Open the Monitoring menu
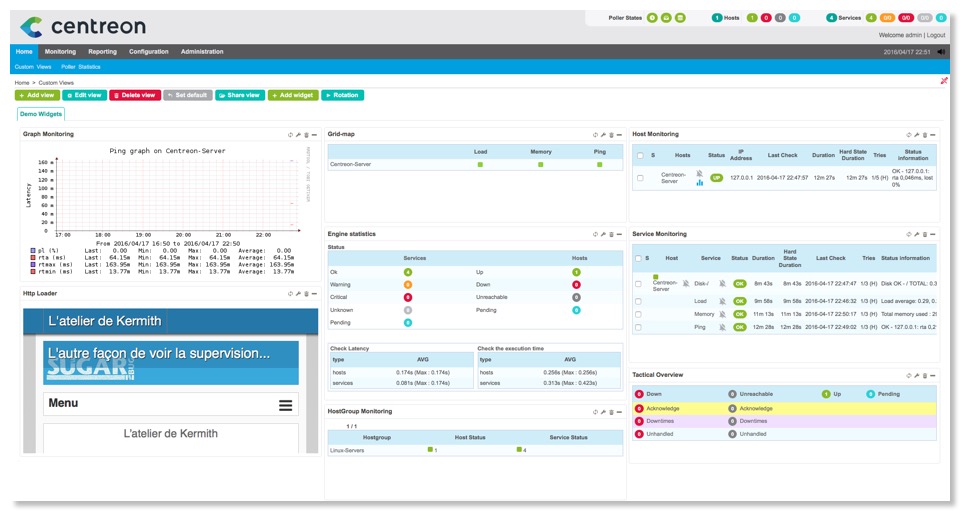This screenshot has height=511, width=960. click(x=60, y=51)
